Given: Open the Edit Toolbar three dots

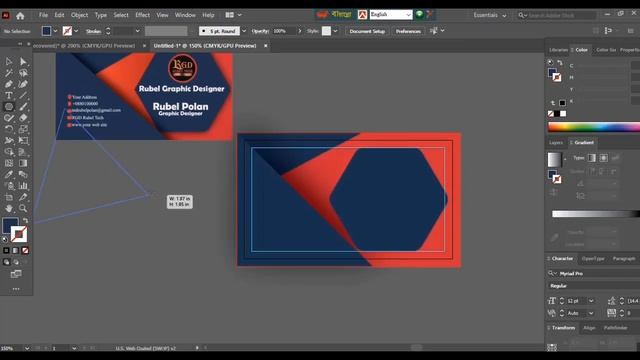Looking at the screenshot, I should 16,289.
